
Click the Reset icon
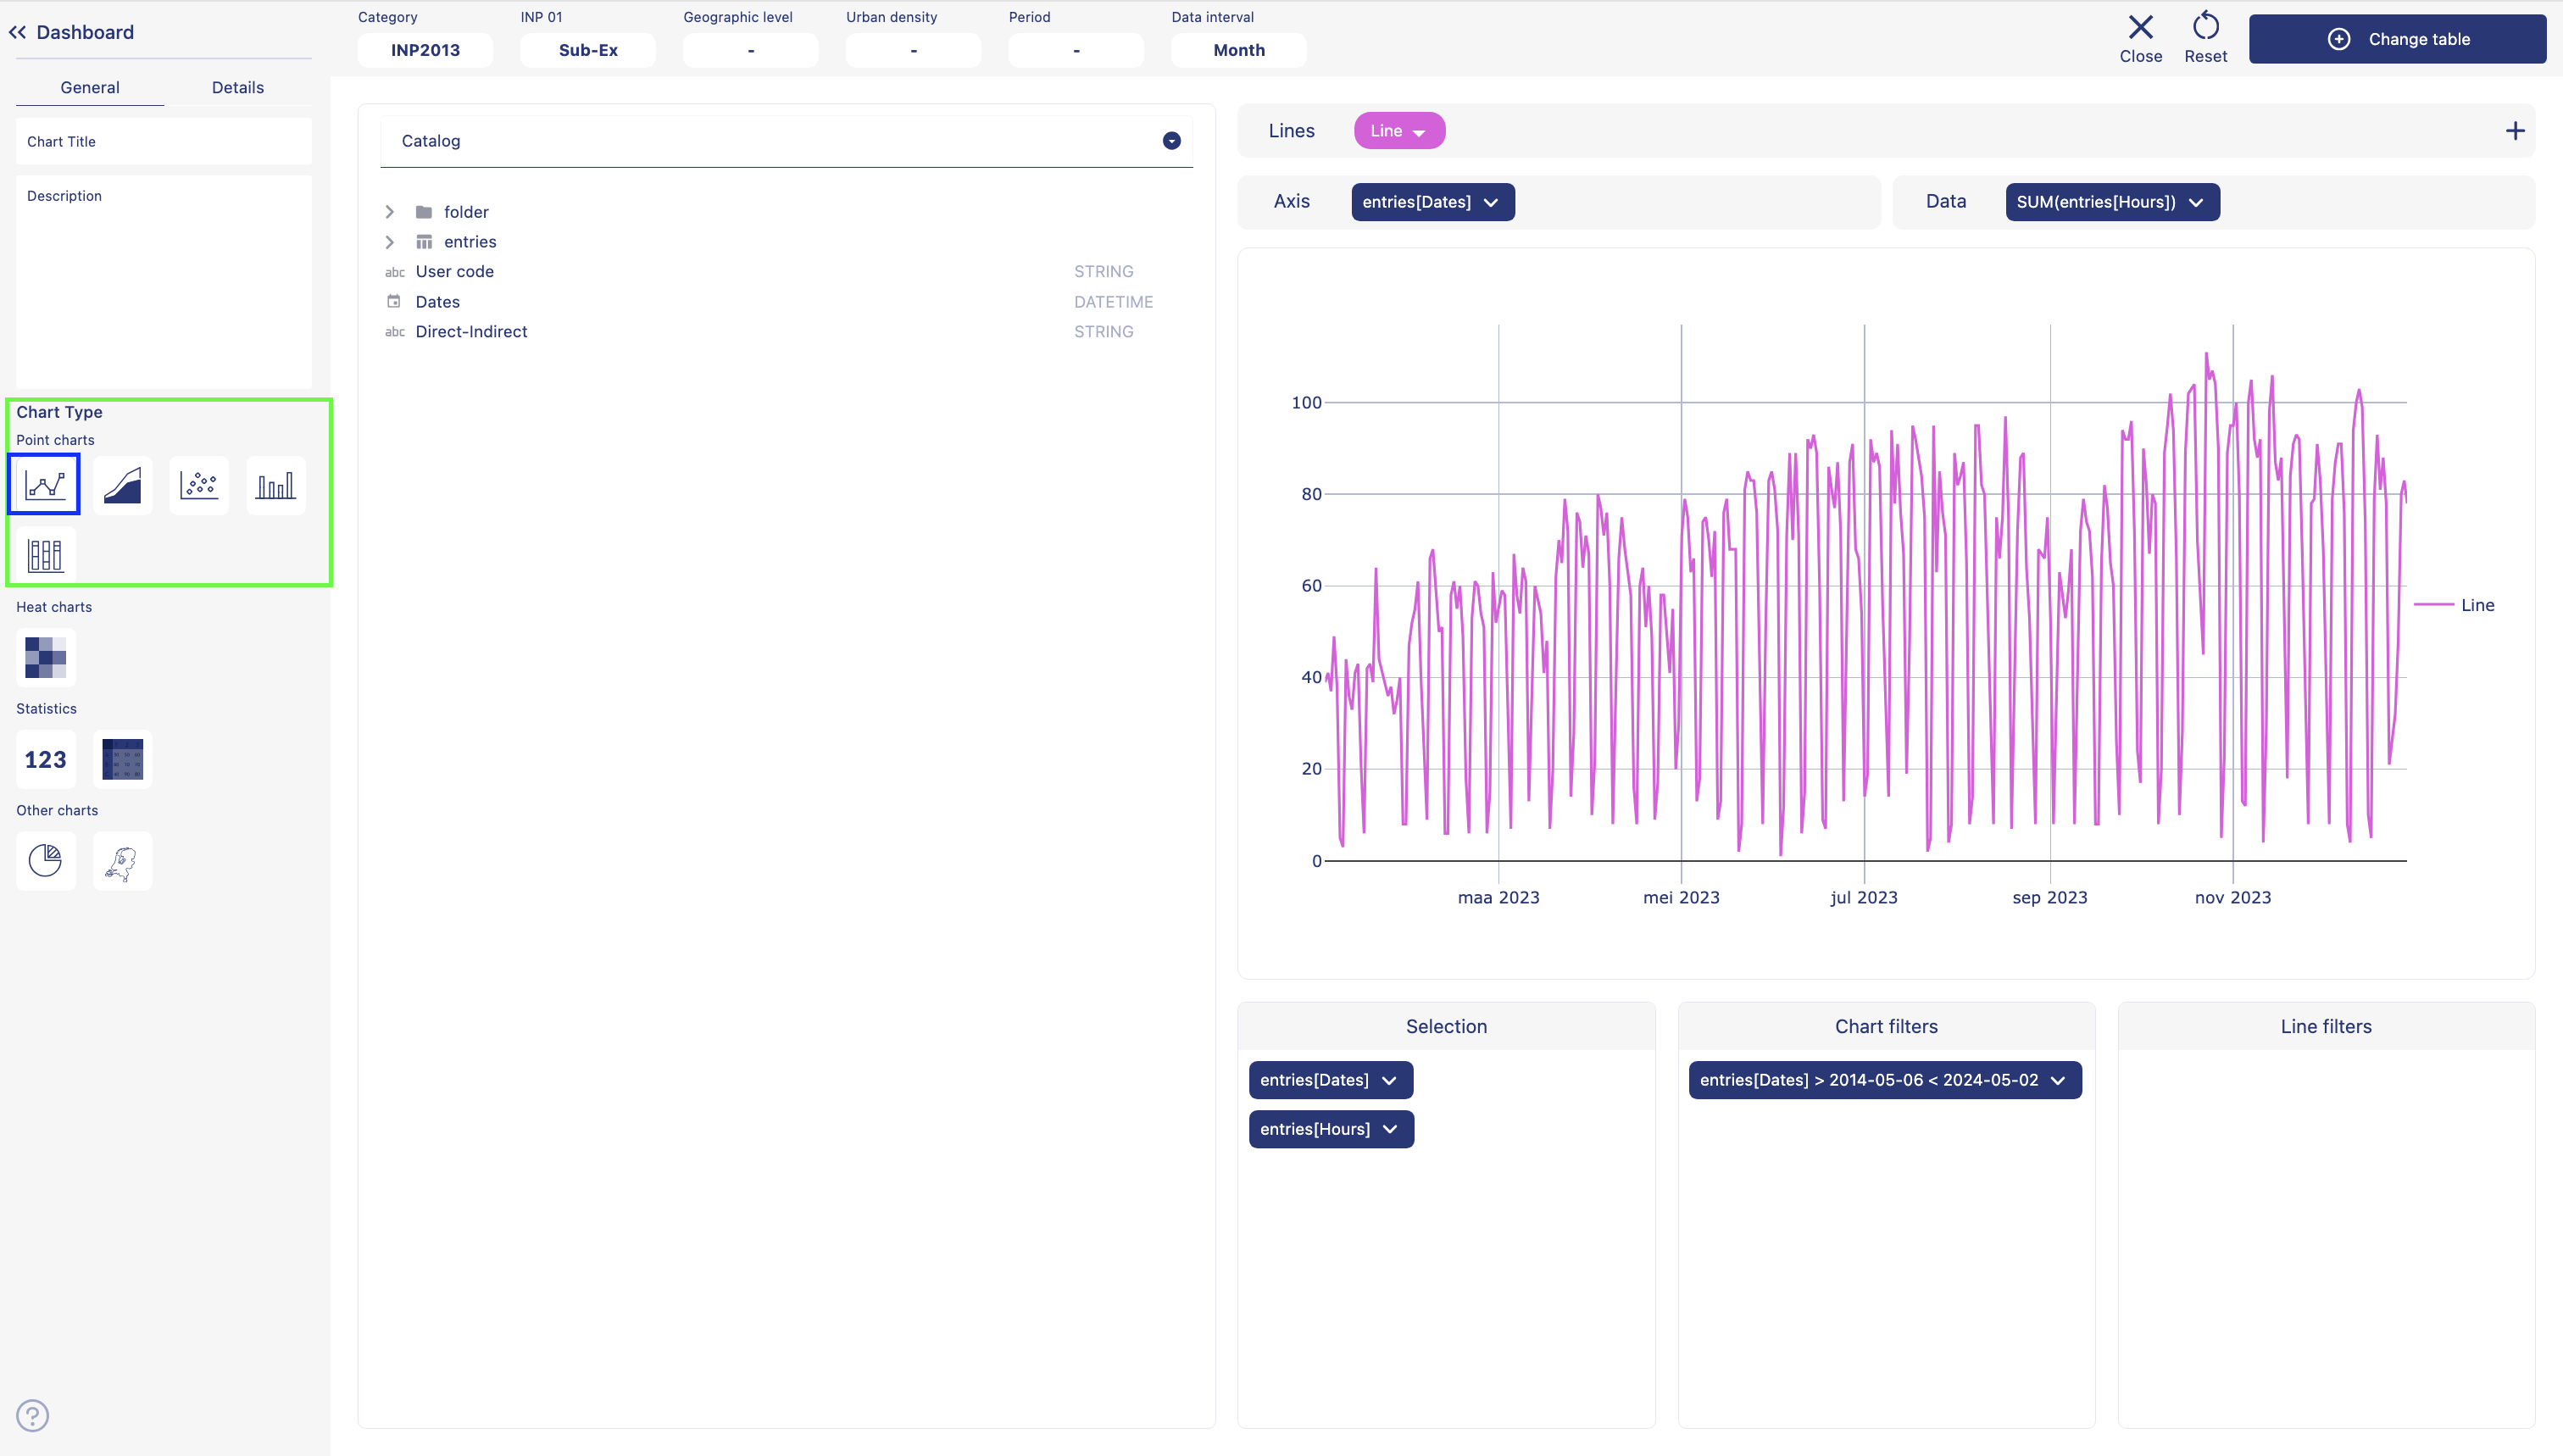(x=2205, y=38)
